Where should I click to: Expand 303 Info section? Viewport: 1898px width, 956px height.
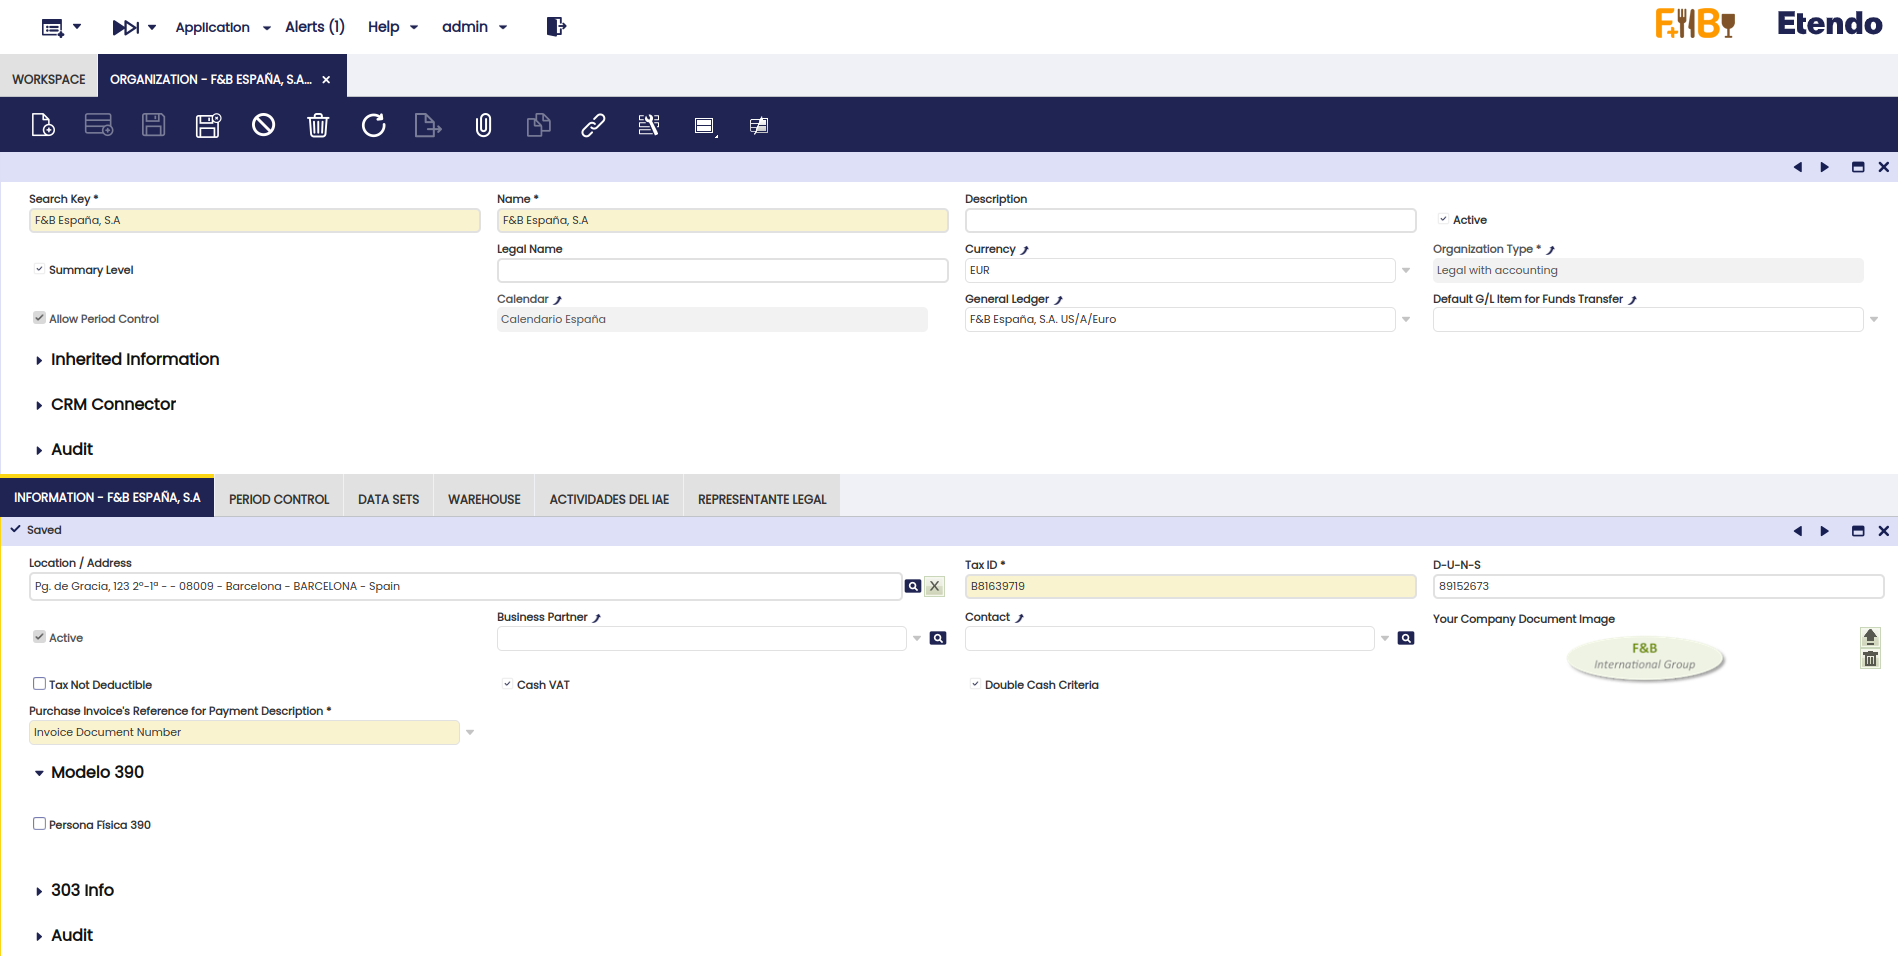(73, 890)
